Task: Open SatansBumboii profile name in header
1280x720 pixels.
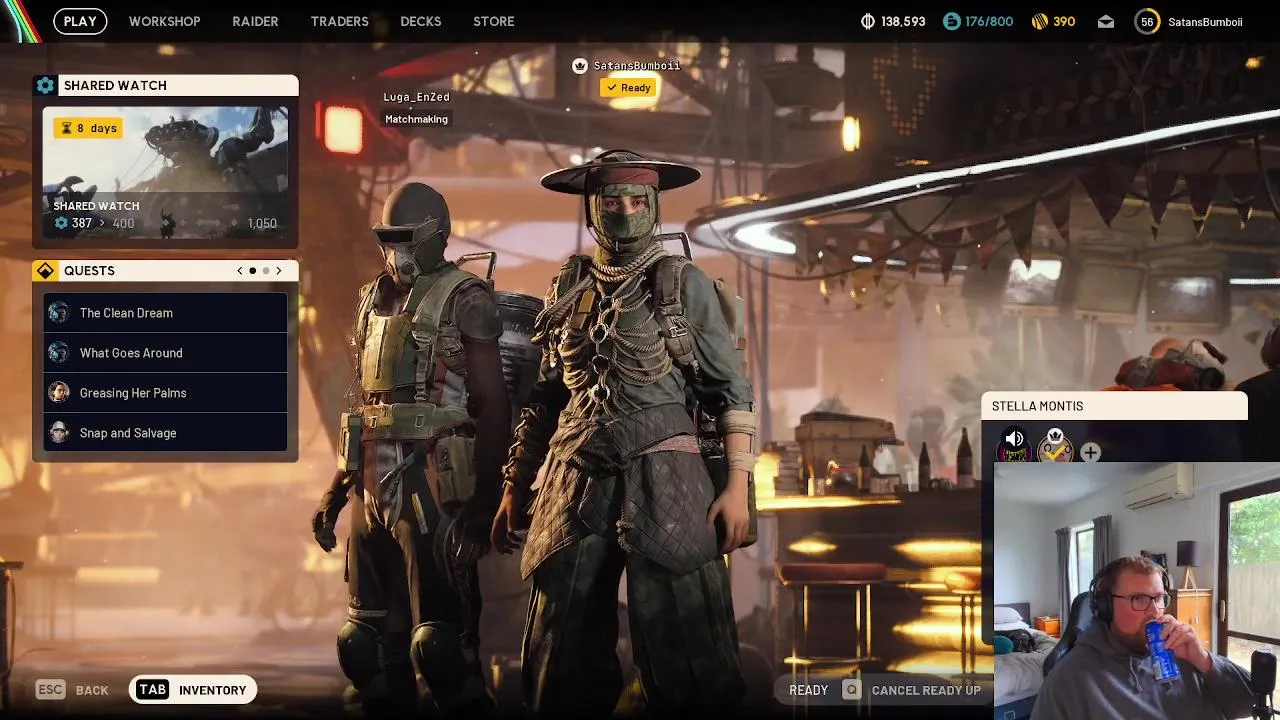Action: pyautogui.click(x=1205, y=21)
